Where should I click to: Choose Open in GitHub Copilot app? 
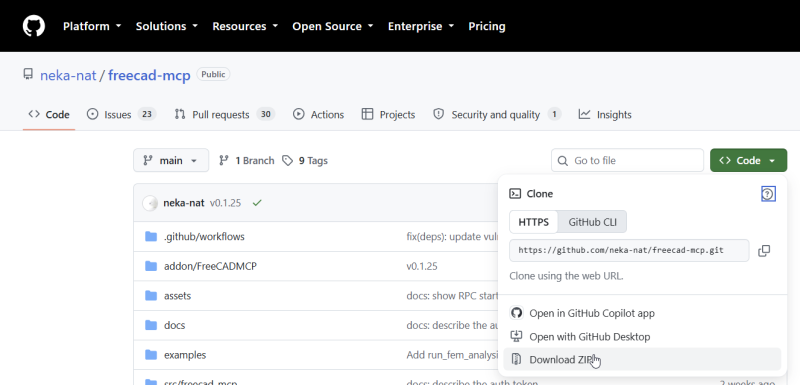[x=642, y=313]
